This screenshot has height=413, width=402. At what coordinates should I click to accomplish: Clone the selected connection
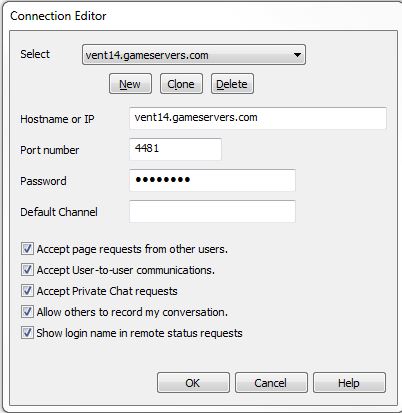pos(181,84)
